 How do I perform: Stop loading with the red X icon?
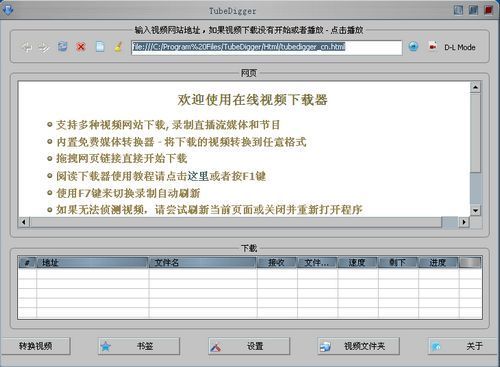coord(81,47)
